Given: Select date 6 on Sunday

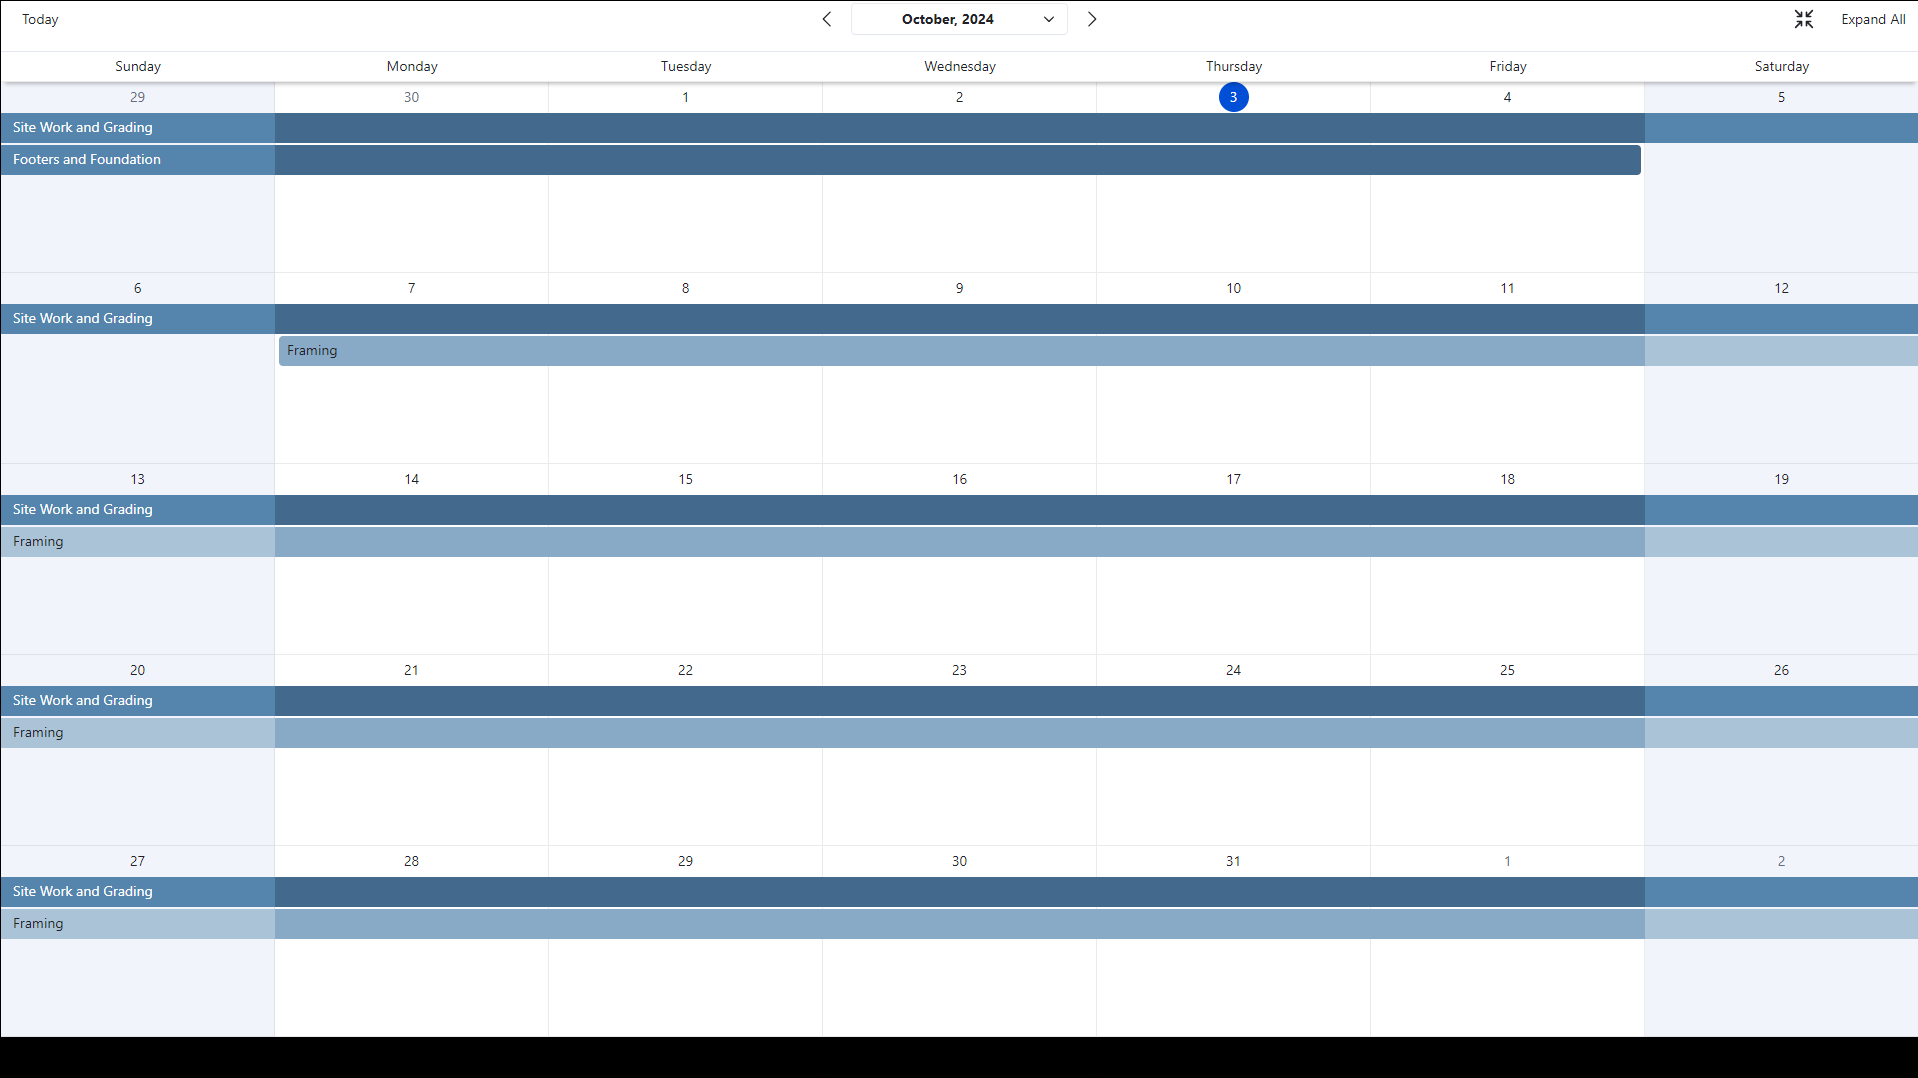Looking at the screenshot, I should point(137,288).
